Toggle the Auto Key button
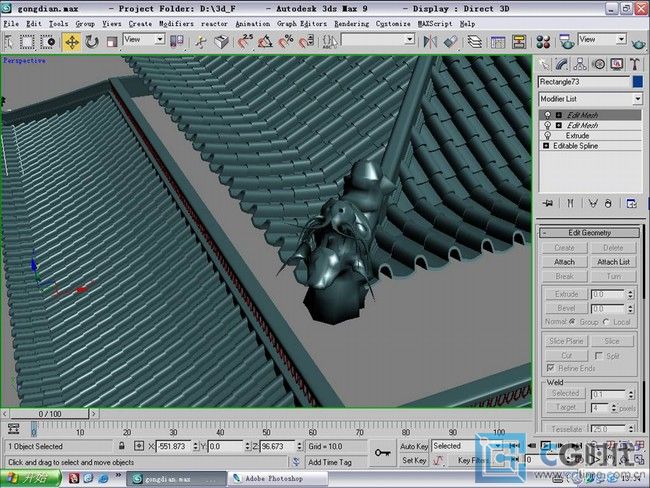 click(x=414, y=447)
